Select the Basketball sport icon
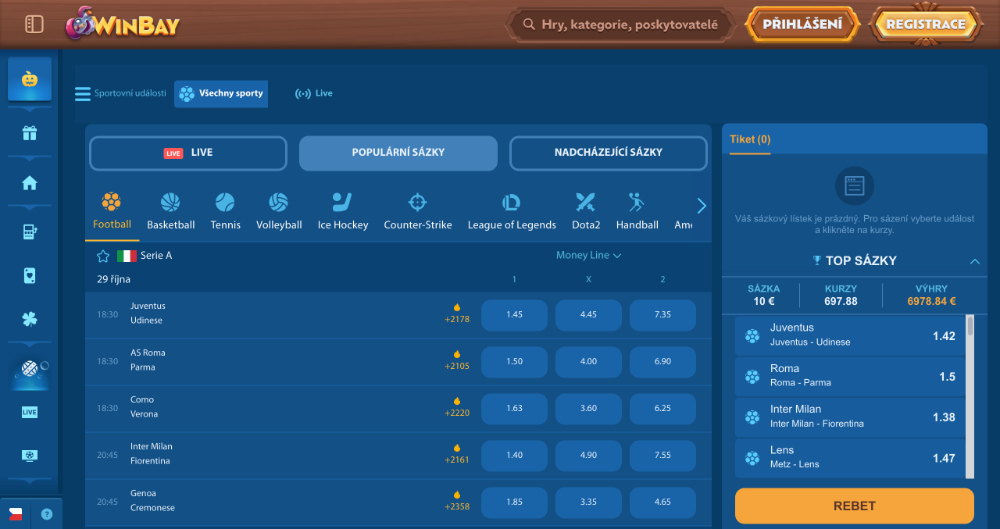Viewport: 1000px width, 529px height. point(170,203)
